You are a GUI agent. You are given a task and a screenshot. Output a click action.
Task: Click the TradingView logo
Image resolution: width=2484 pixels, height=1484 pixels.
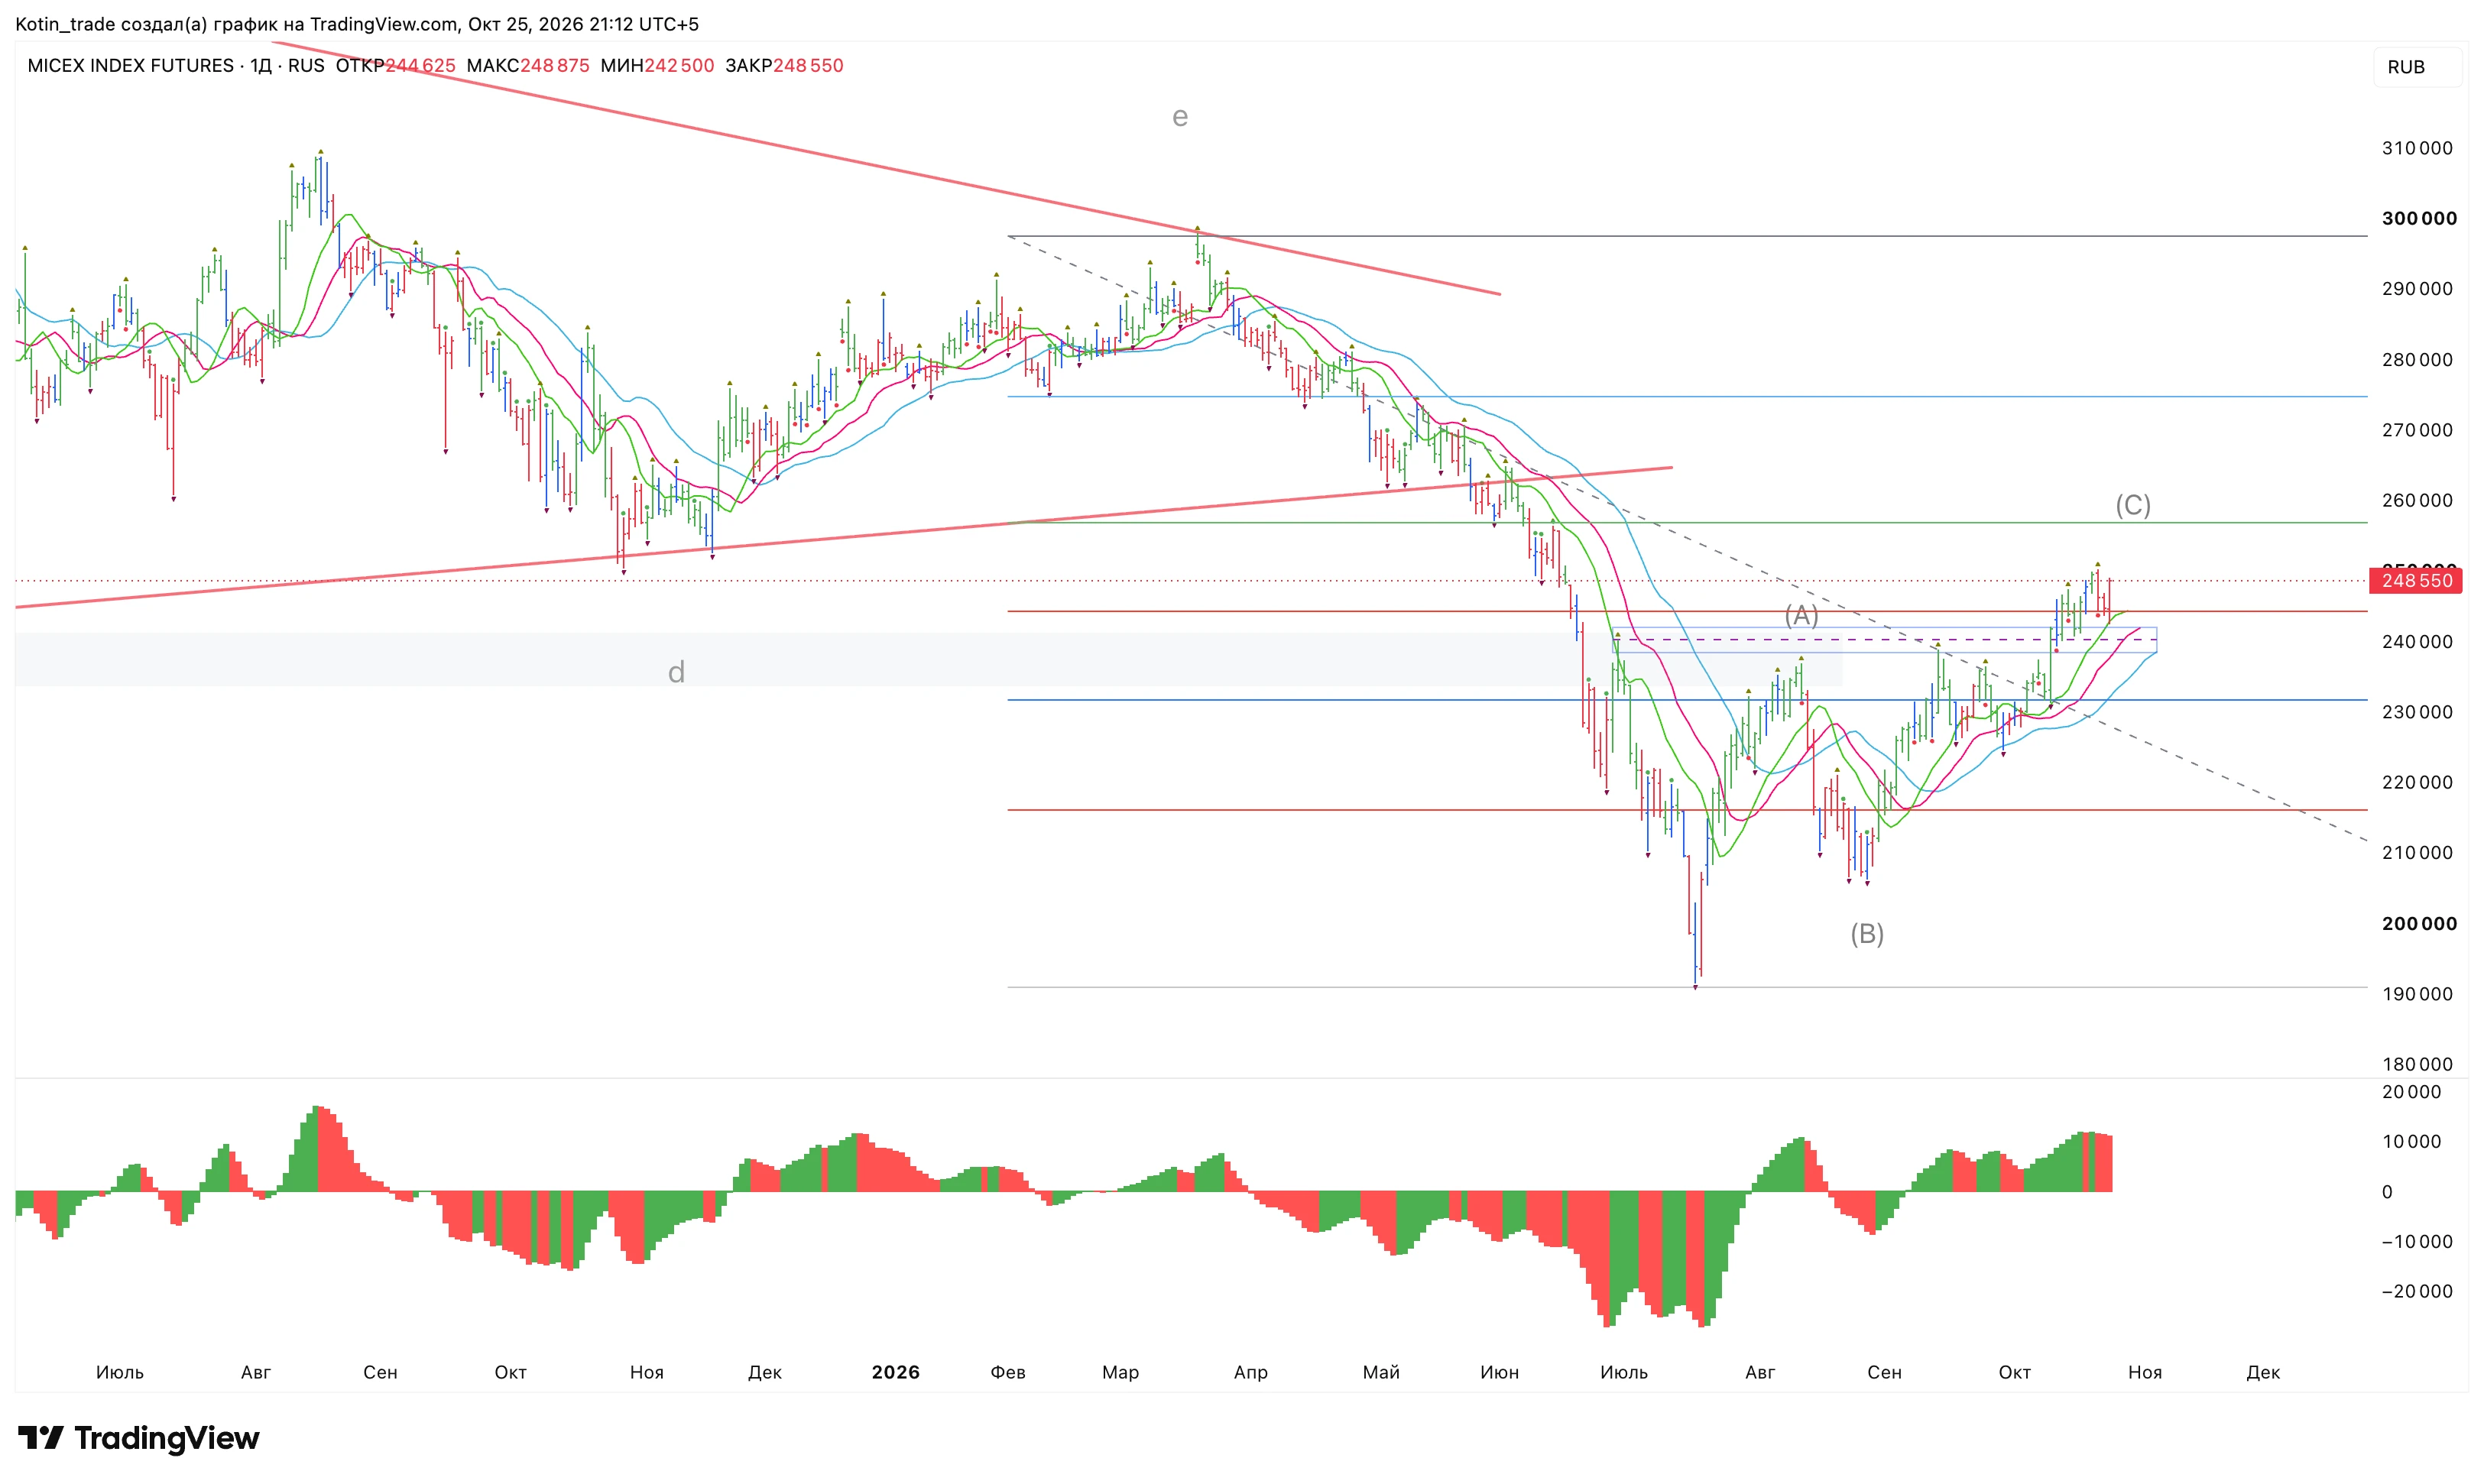coord(138,1438)
